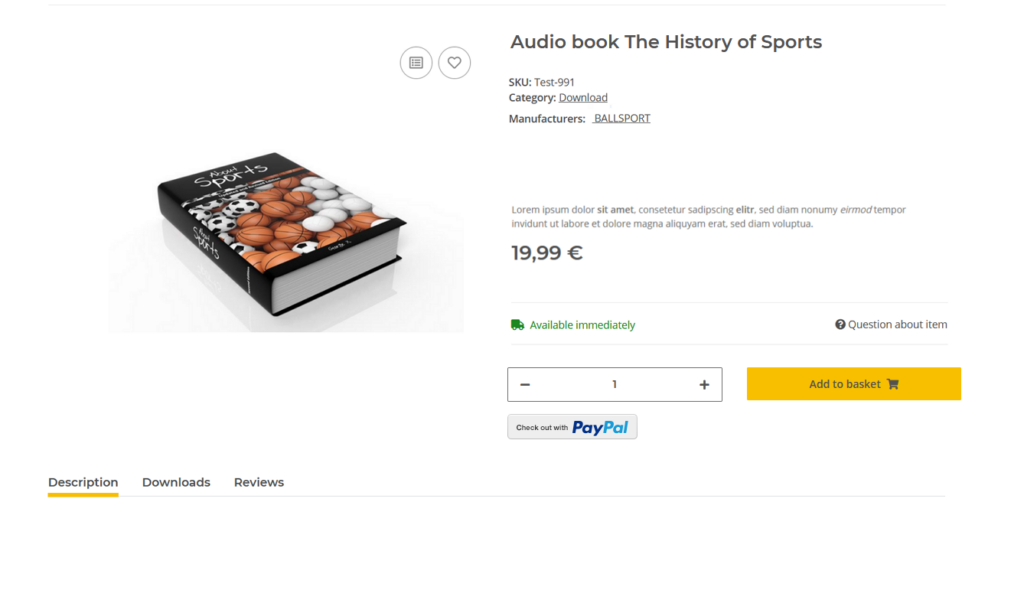1024x613 pixels.
Task: Open the Download category link
Action: pyautogui.click(x=583, y=98)
